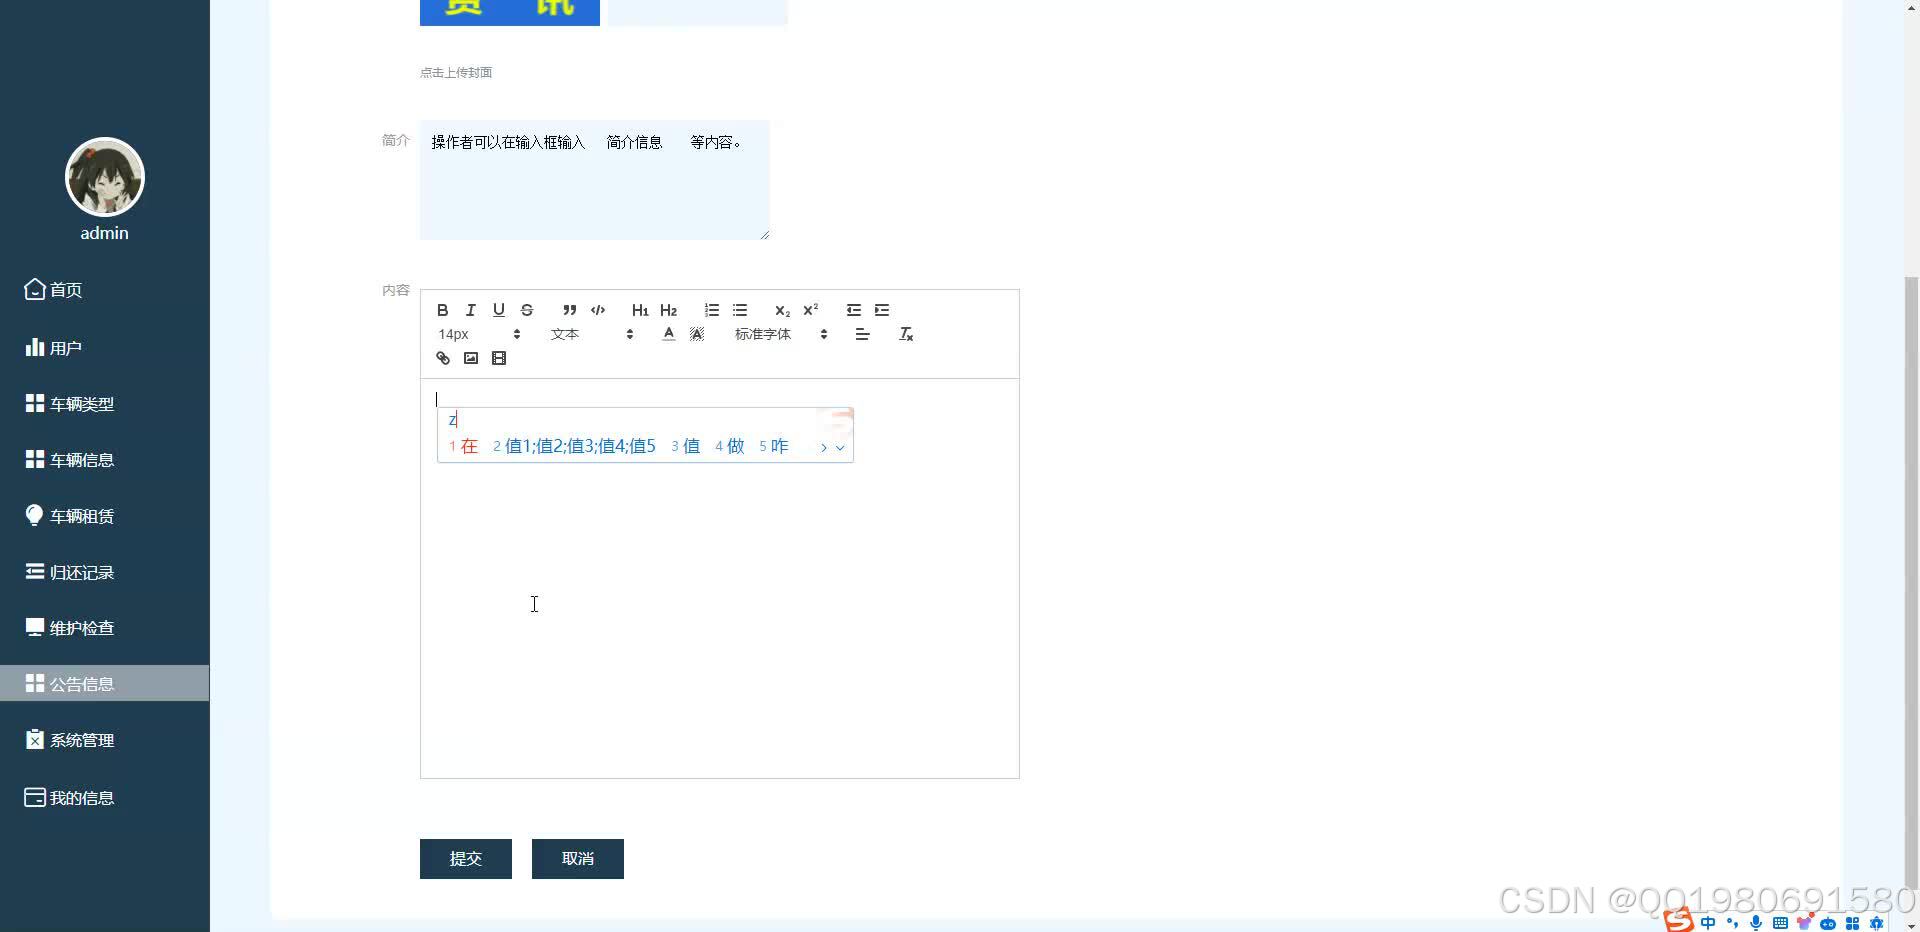The image size is (1920, 932).
Task: Switch Chinese/English input via 中 tray icon
Action: (x=1708, y=922)
